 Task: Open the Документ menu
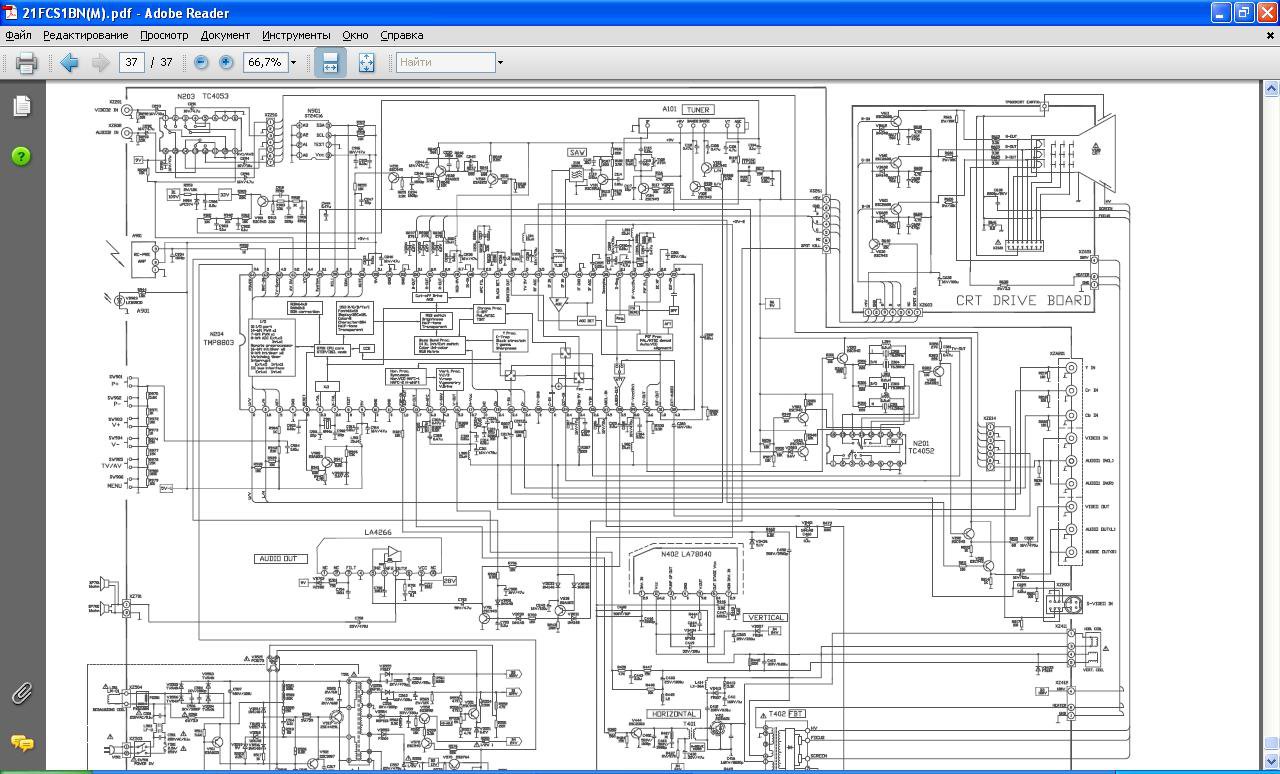pyautogui.click(x=225, y=35)
